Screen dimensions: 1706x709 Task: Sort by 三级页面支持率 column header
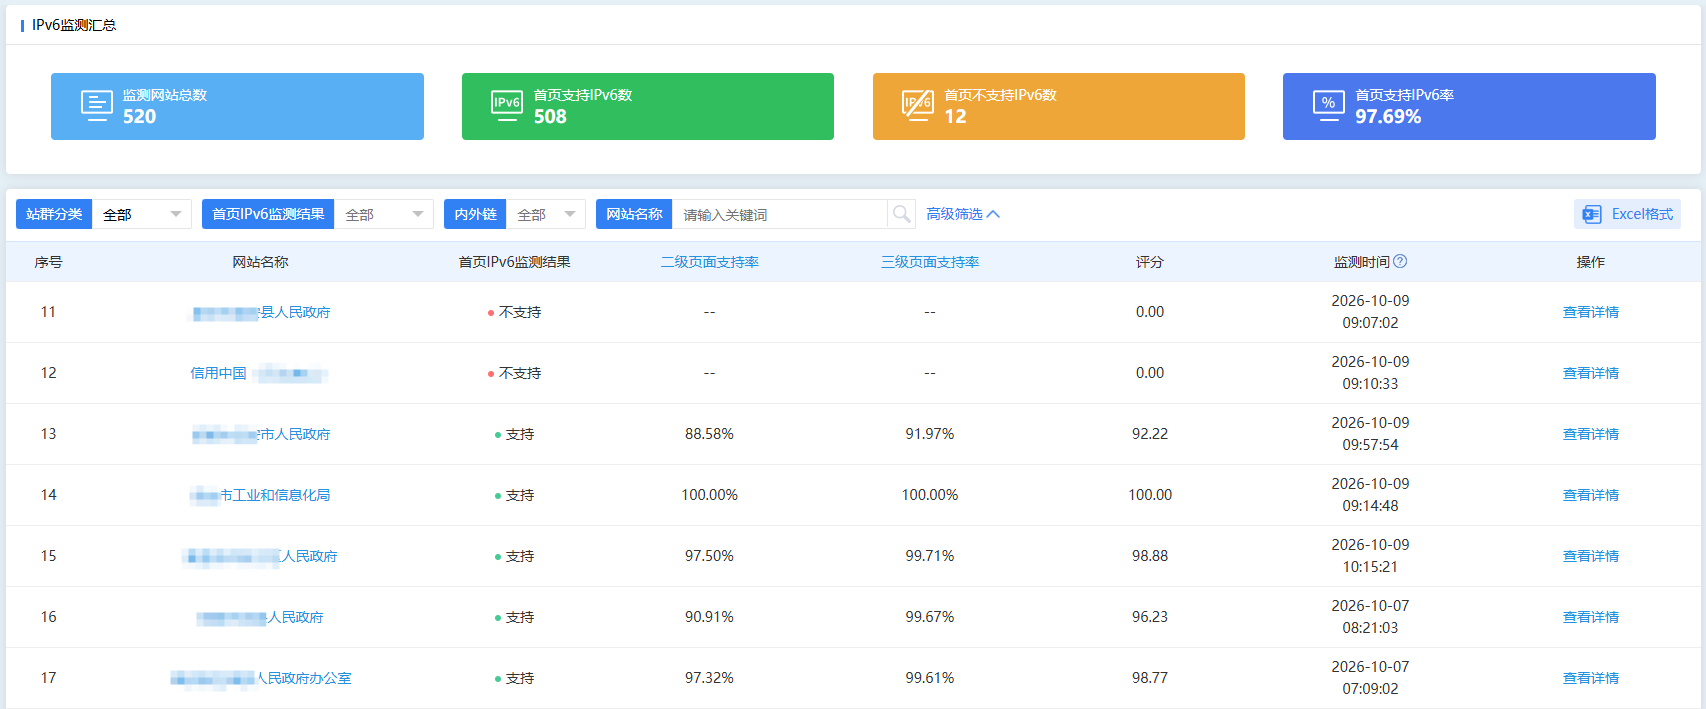point(929,262)
